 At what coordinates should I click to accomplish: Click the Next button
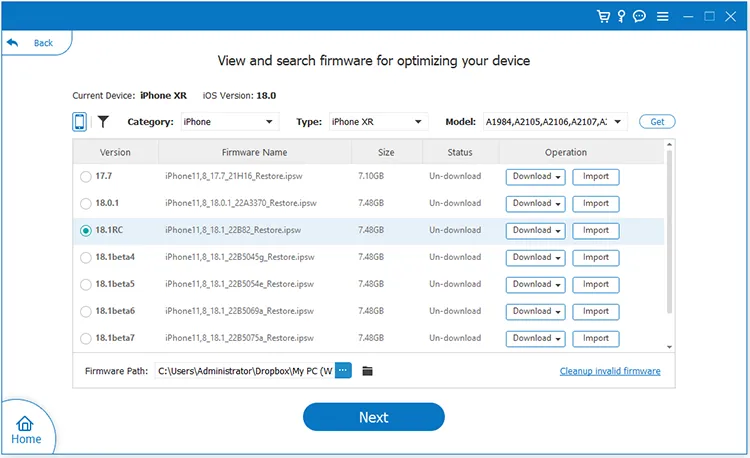click(374, 417)
